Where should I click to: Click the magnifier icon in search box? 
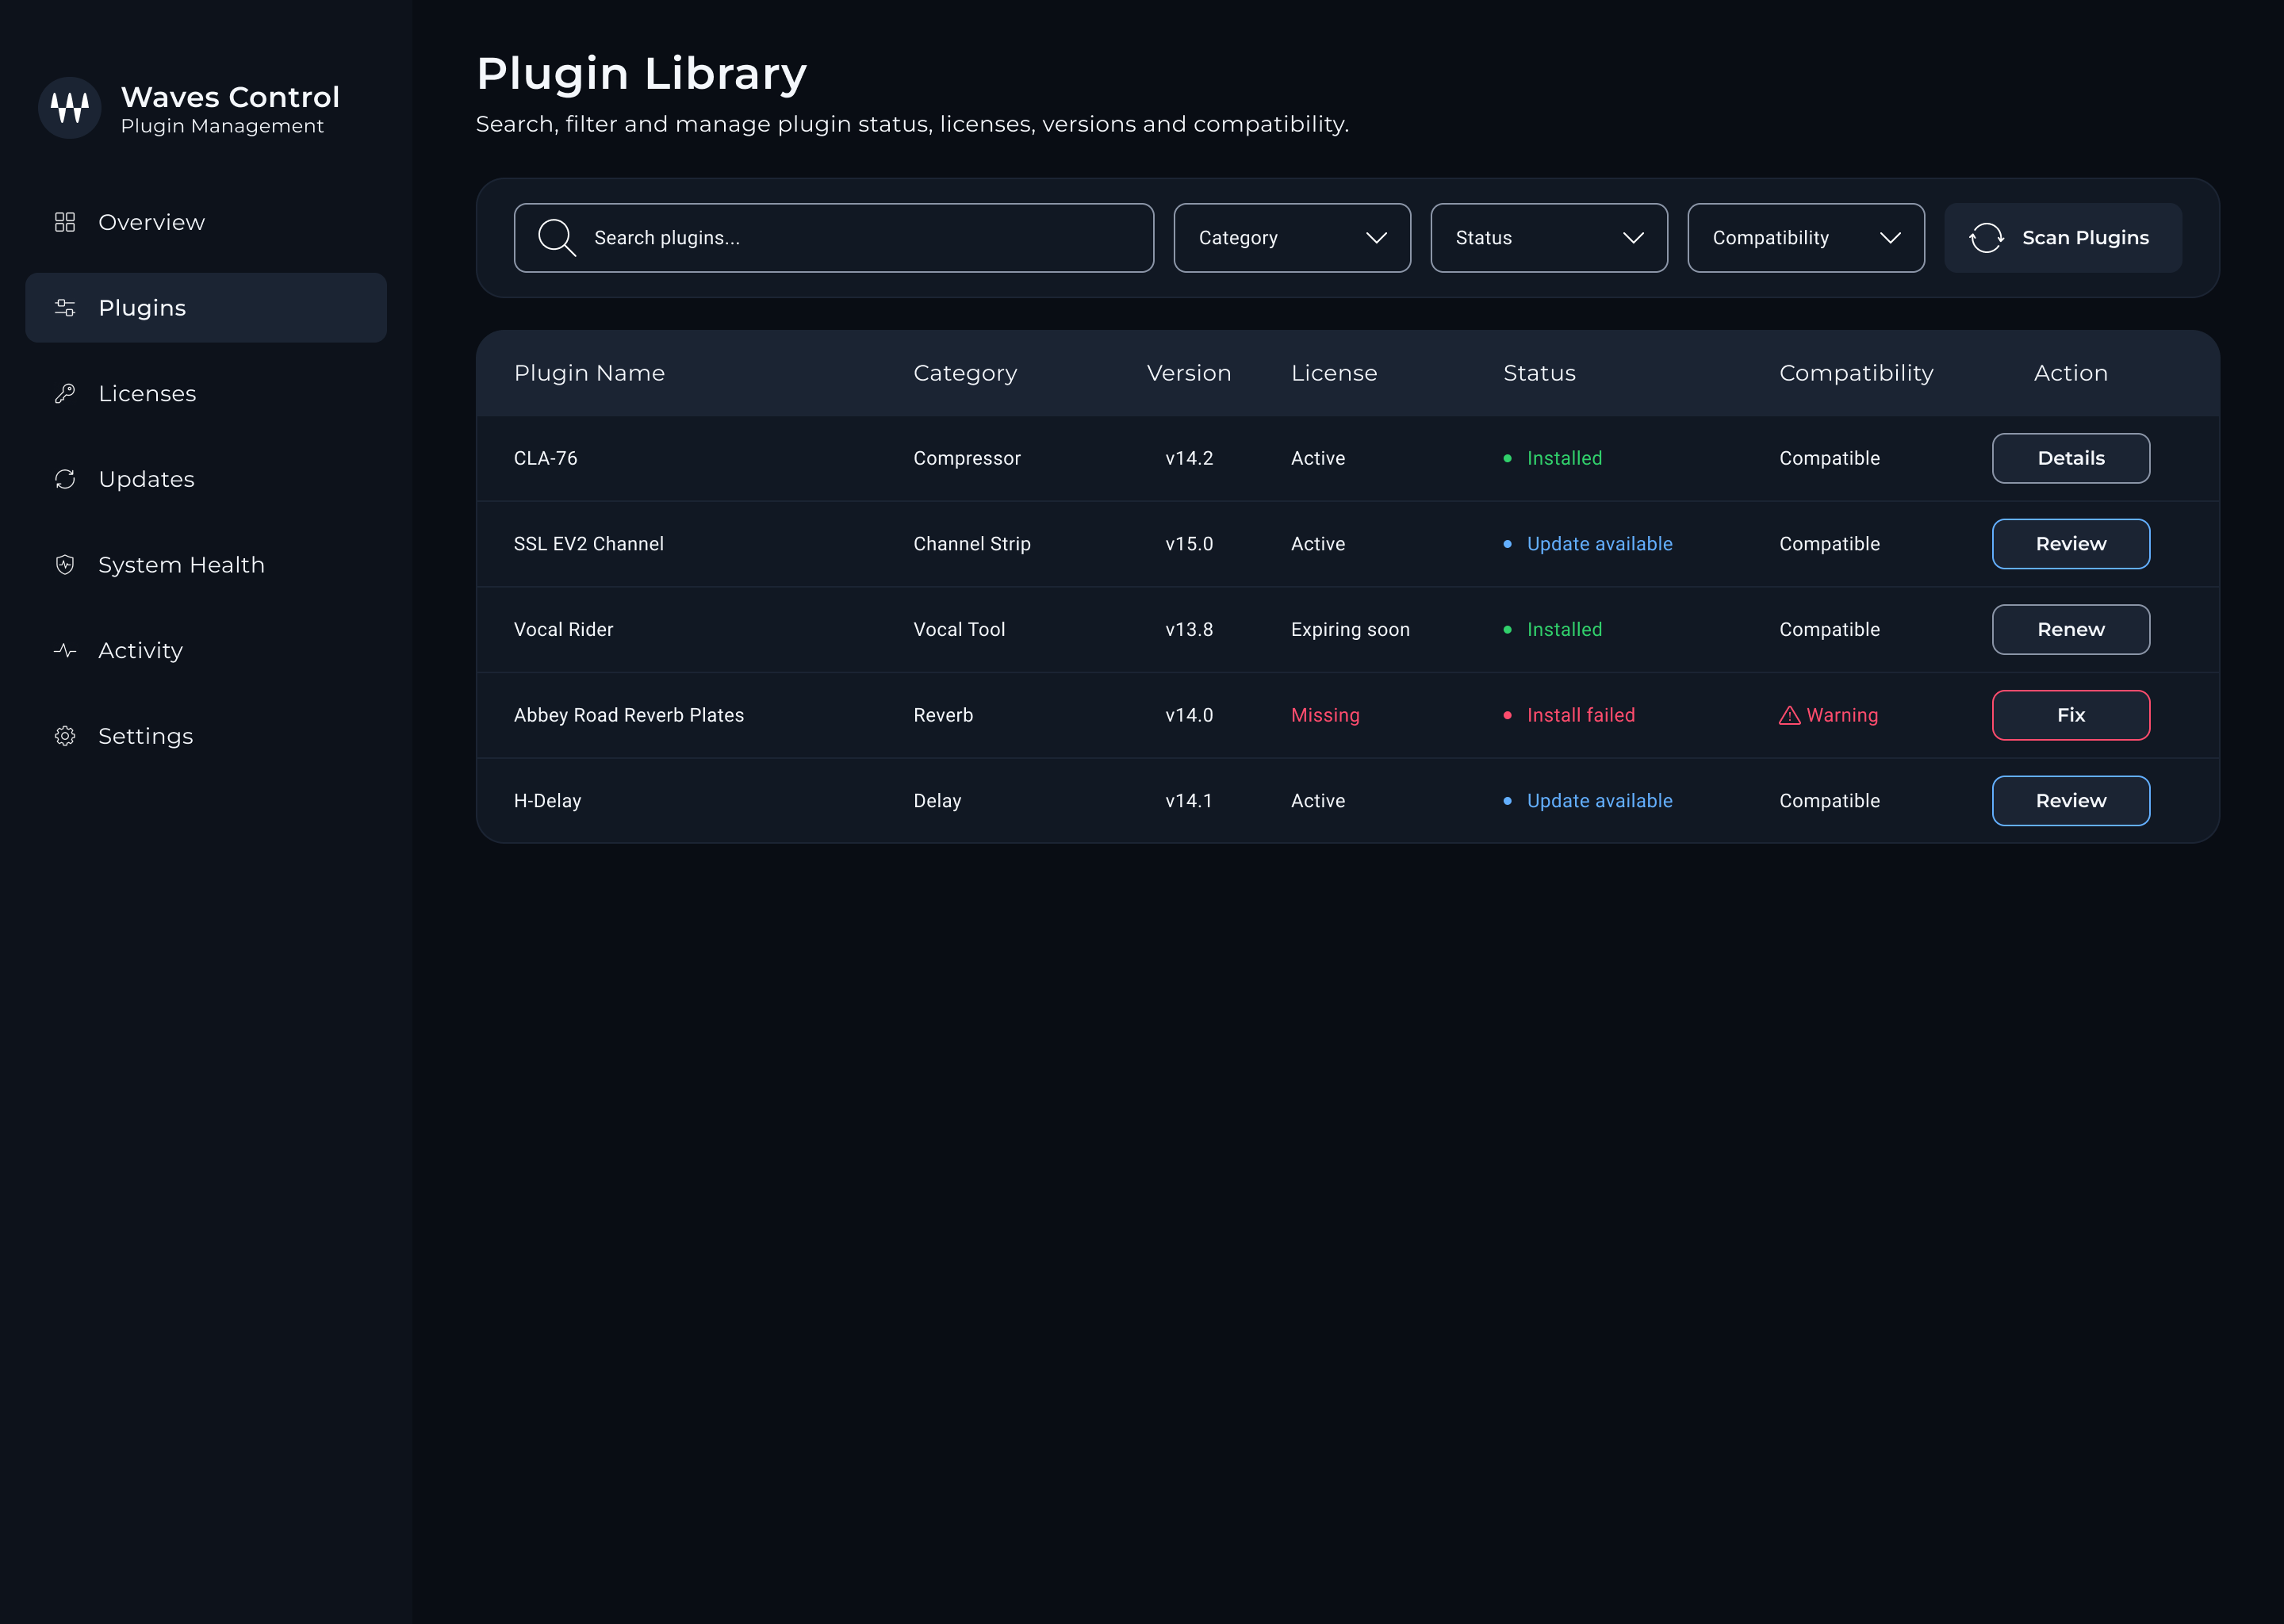[557, 238]
